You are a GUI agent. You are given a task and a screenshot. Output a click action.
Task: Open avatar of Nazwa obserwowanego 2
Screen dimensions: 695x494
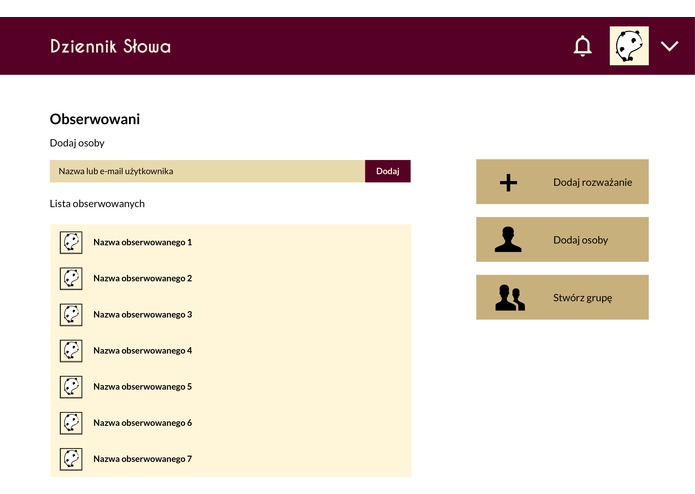click(x=71, y=279)
